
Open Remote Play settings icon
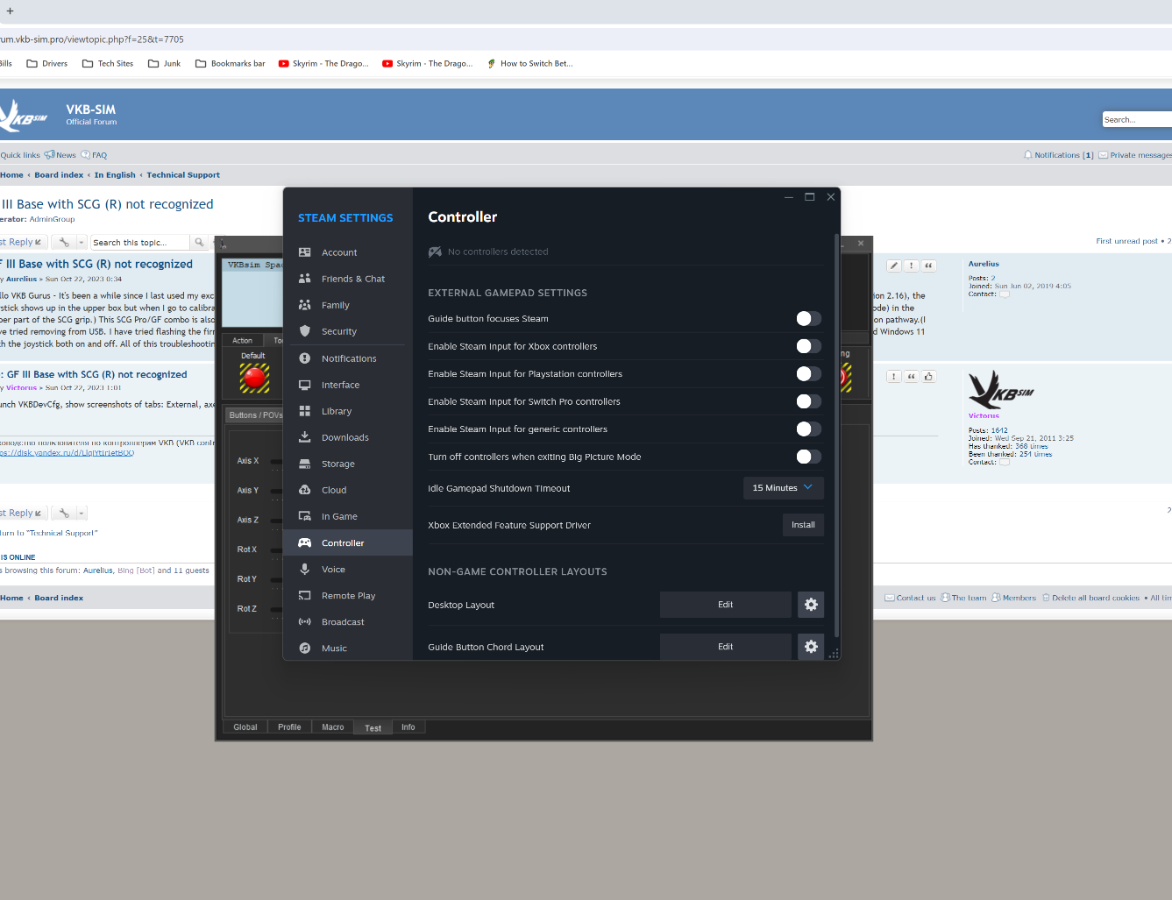pos(304,596)
